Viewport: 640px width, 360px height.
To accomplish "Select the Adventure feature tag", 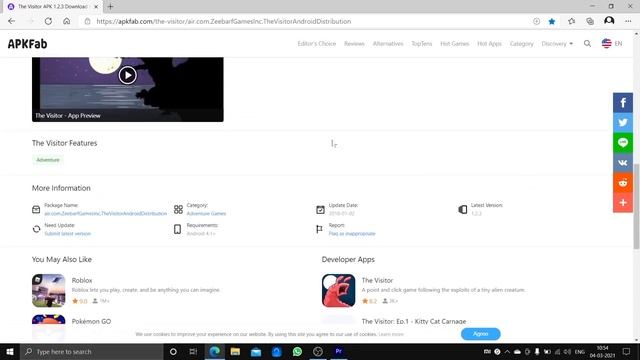I will pyautogui.click(x=48, y=160).
